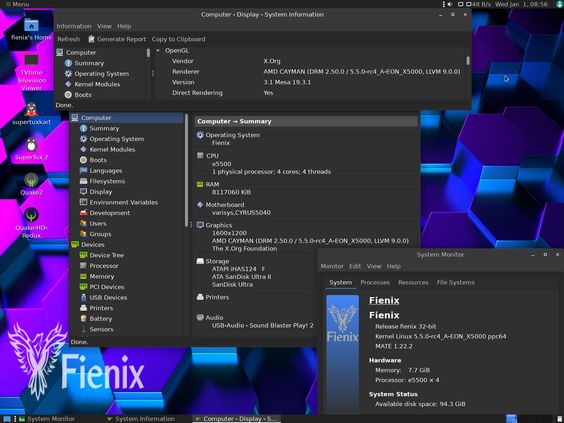Image resolution: width=564 pixels, height=423 pixels.
Task: Select Processor entry in sidebar
Action: pos(104,266)
